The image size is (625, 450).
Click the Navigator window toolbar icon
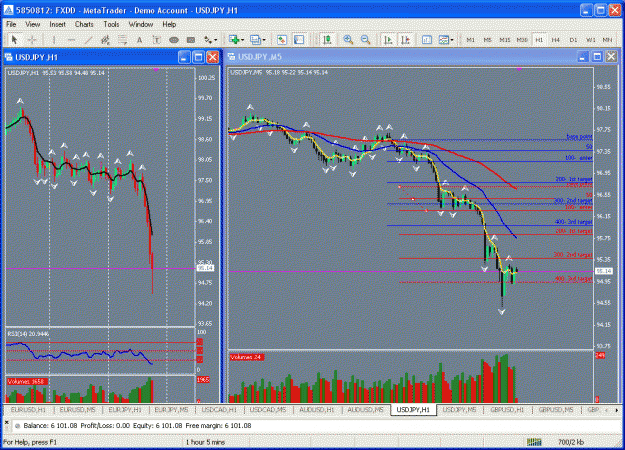click(x=299, y=39)
